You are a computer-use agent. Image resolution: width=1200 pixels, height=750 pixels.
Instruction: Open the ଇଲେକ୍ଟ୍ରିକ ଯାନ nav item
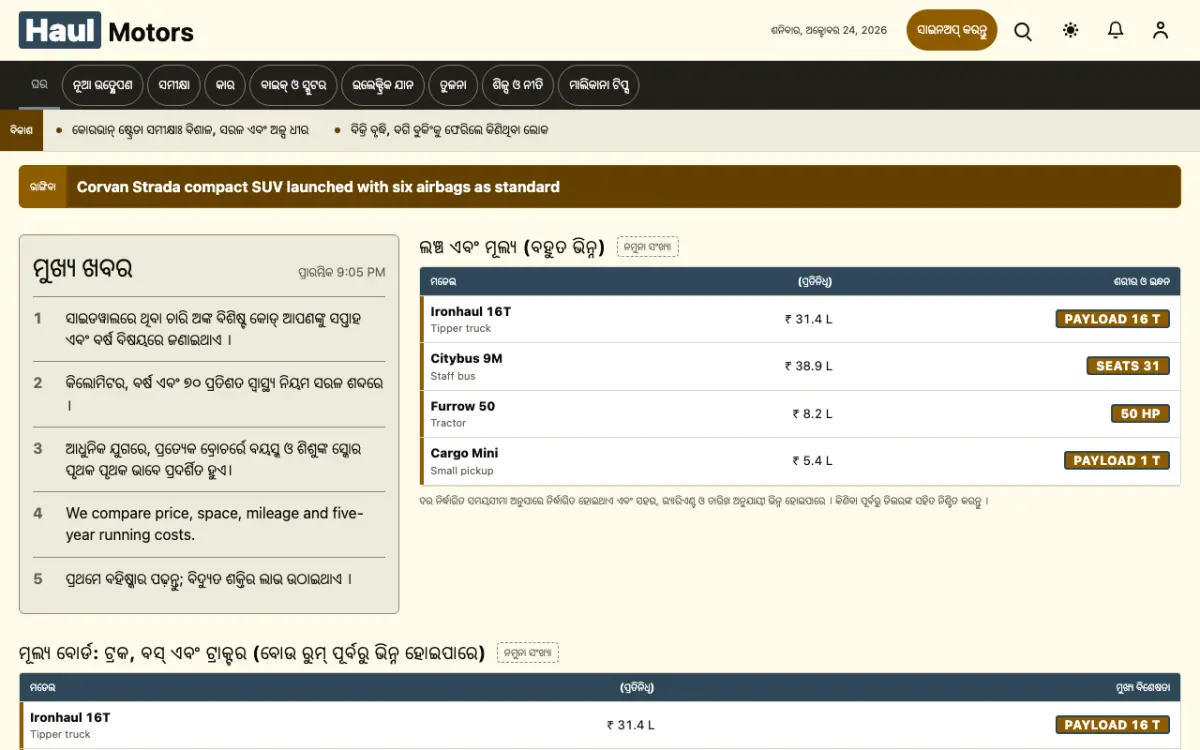[383, 86]
